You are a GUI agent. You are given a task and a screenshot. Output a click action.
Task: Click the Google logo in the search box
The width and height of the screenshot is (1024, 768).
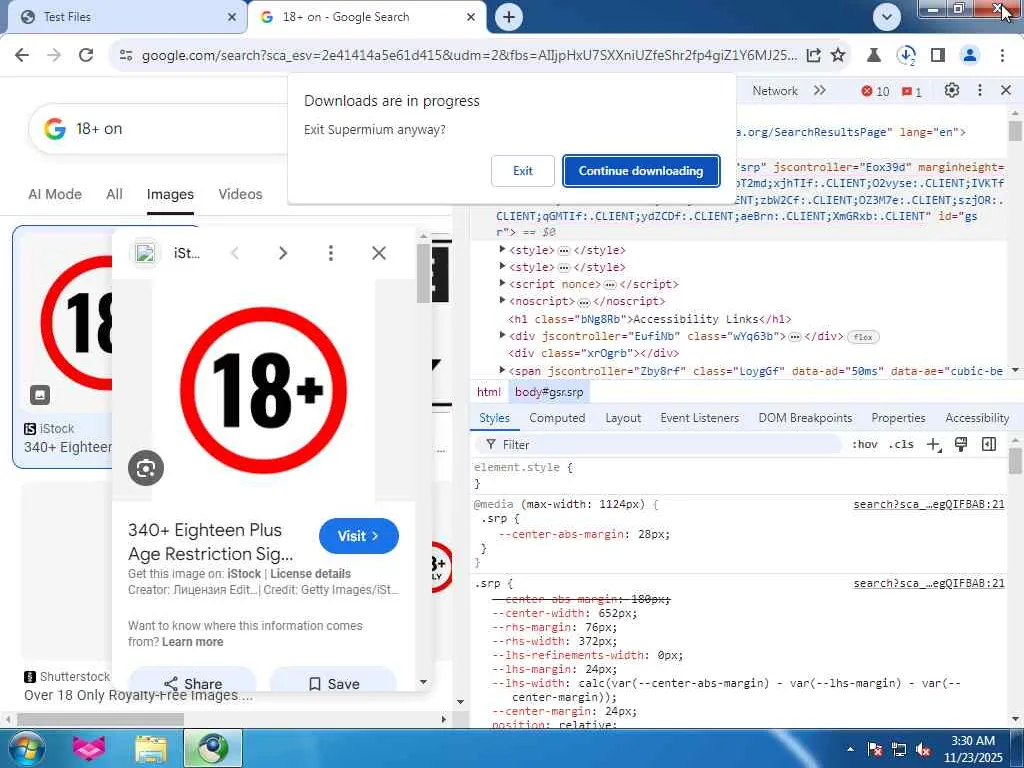coord(55,129)
